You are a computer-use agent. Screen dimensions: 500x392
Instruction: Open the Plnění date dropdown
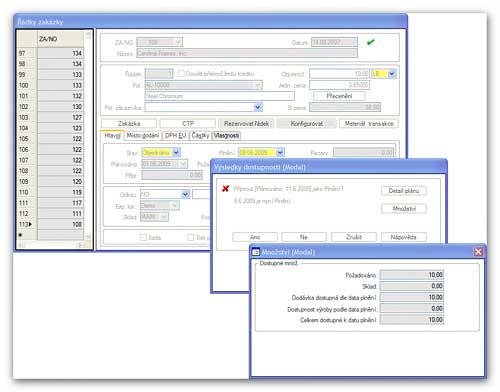[x=280, y=153]
